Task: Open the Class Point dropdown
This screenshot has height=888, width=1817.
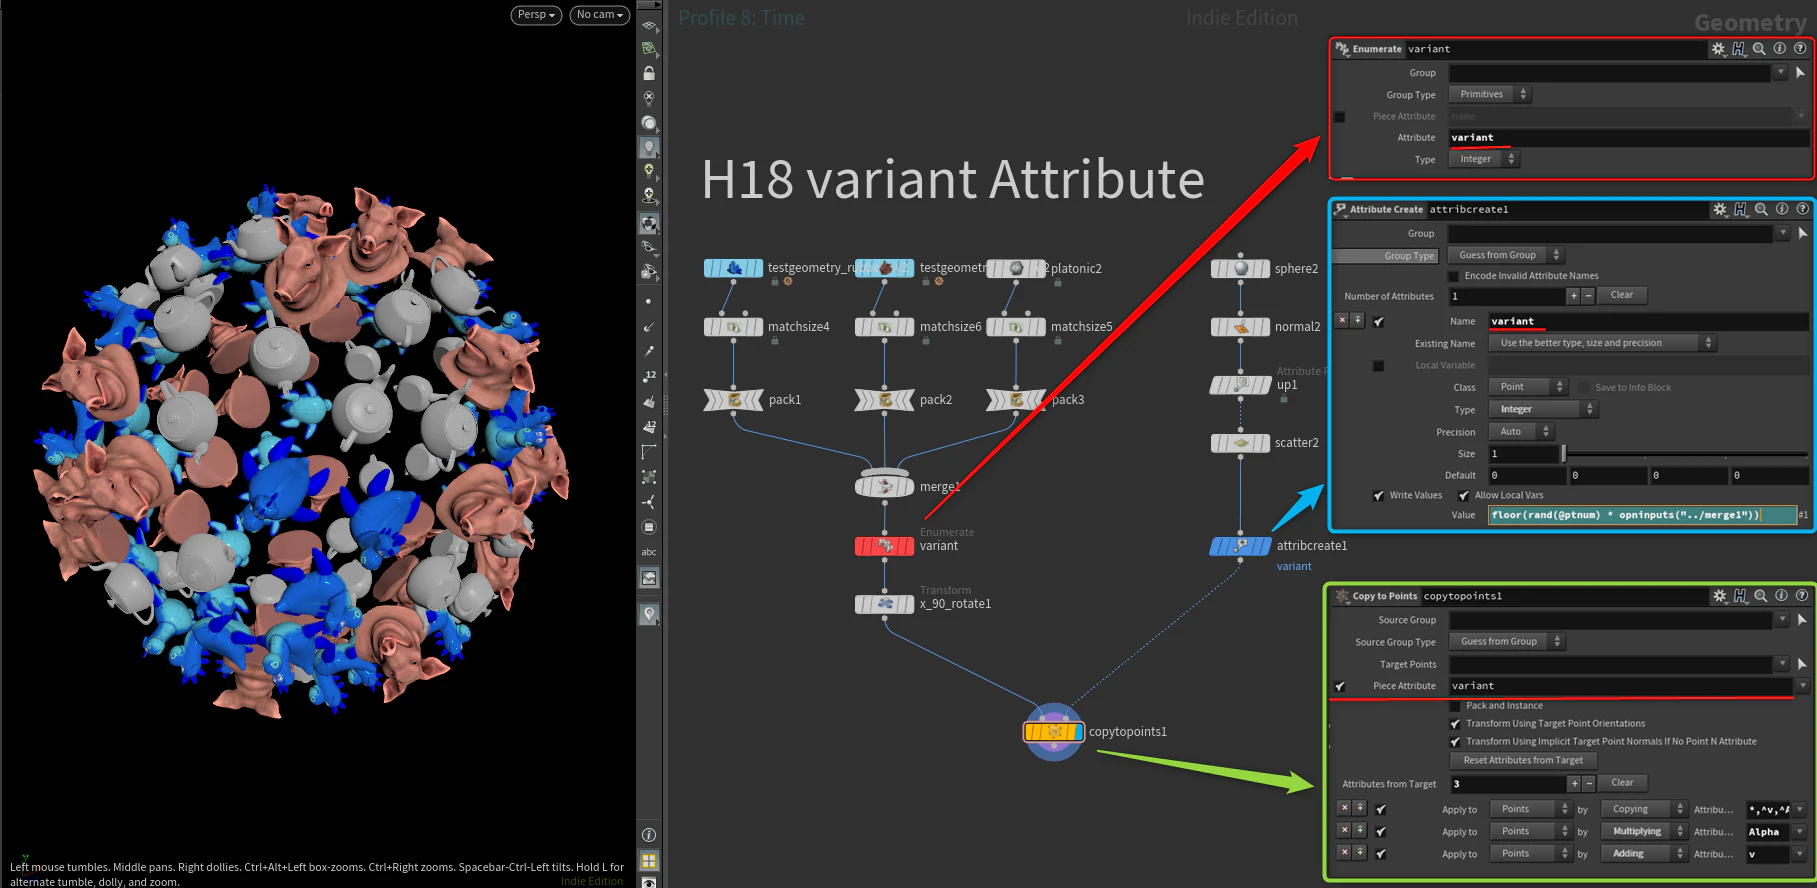Action: click(x=1529, y=387)
